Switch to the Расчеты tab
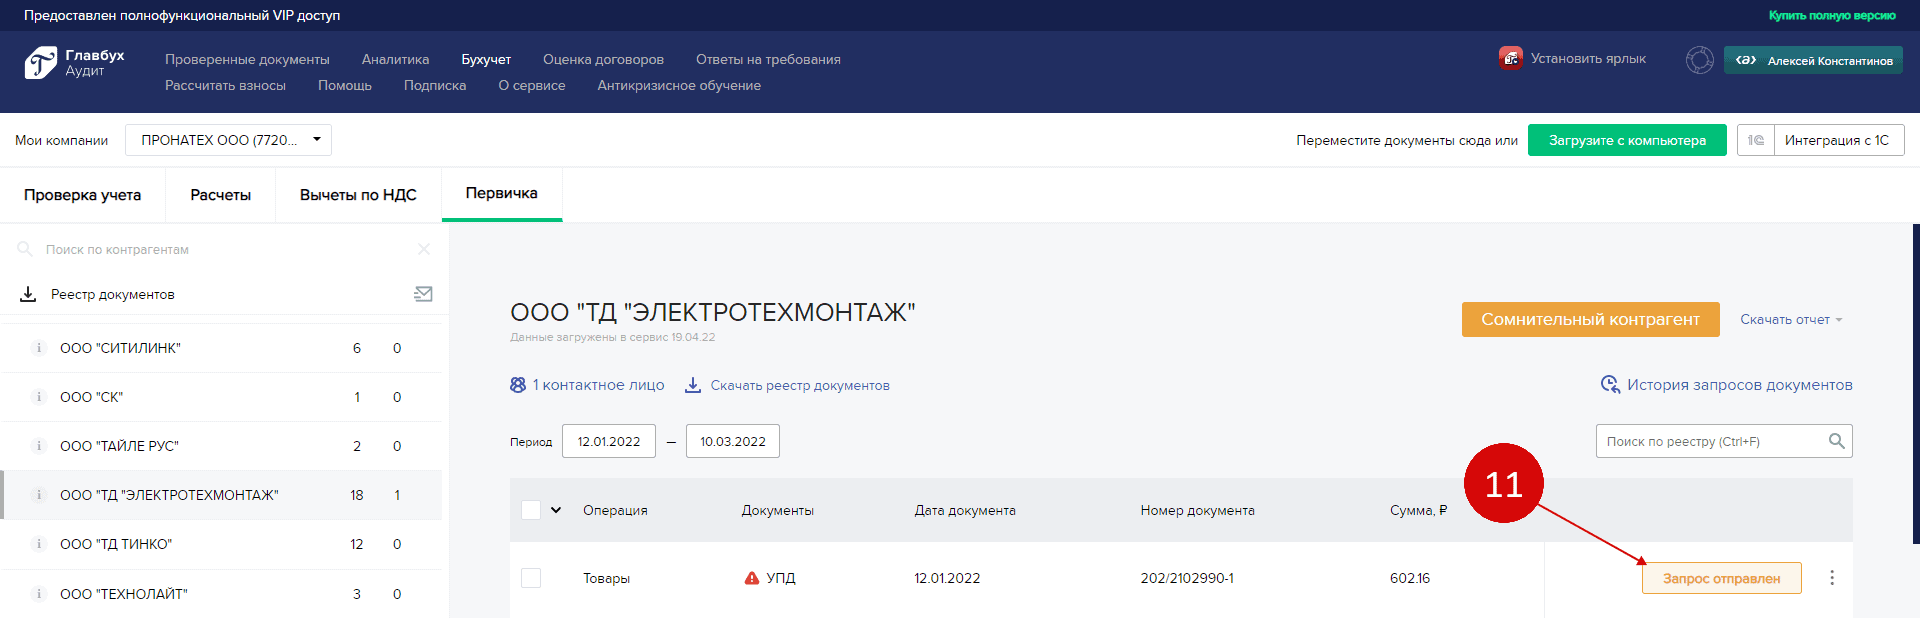The width and height of the screenshot is (1920, 618). click(221, 195)
